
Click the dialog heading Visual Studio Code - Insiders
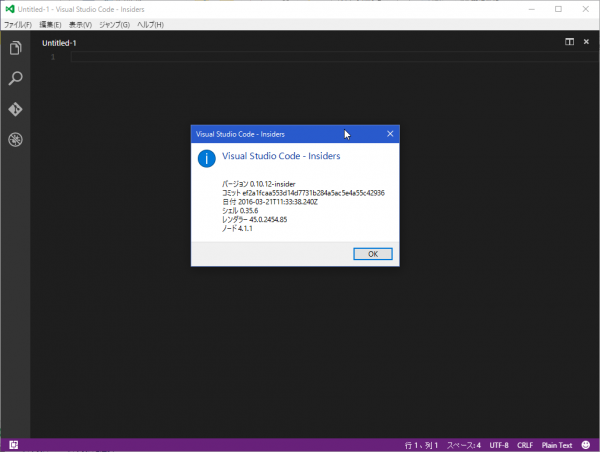[281, 156]
